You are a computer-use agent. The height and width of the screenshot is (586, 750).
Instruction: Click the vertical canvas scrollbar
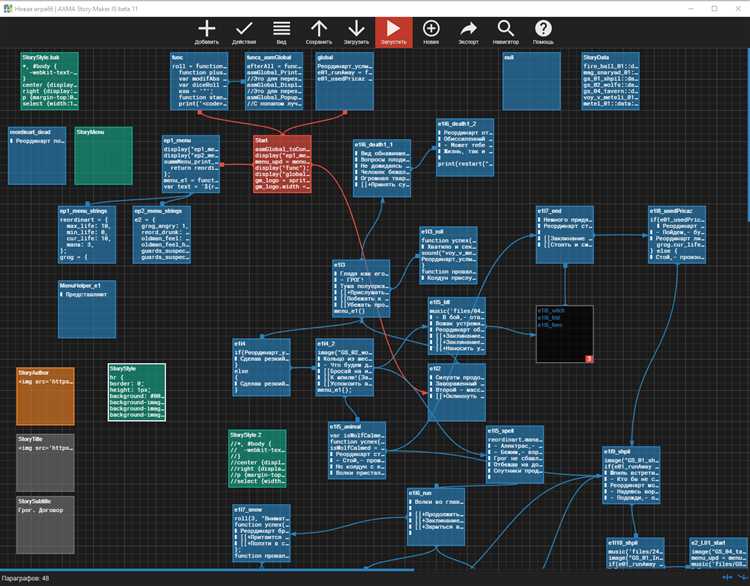749,134
